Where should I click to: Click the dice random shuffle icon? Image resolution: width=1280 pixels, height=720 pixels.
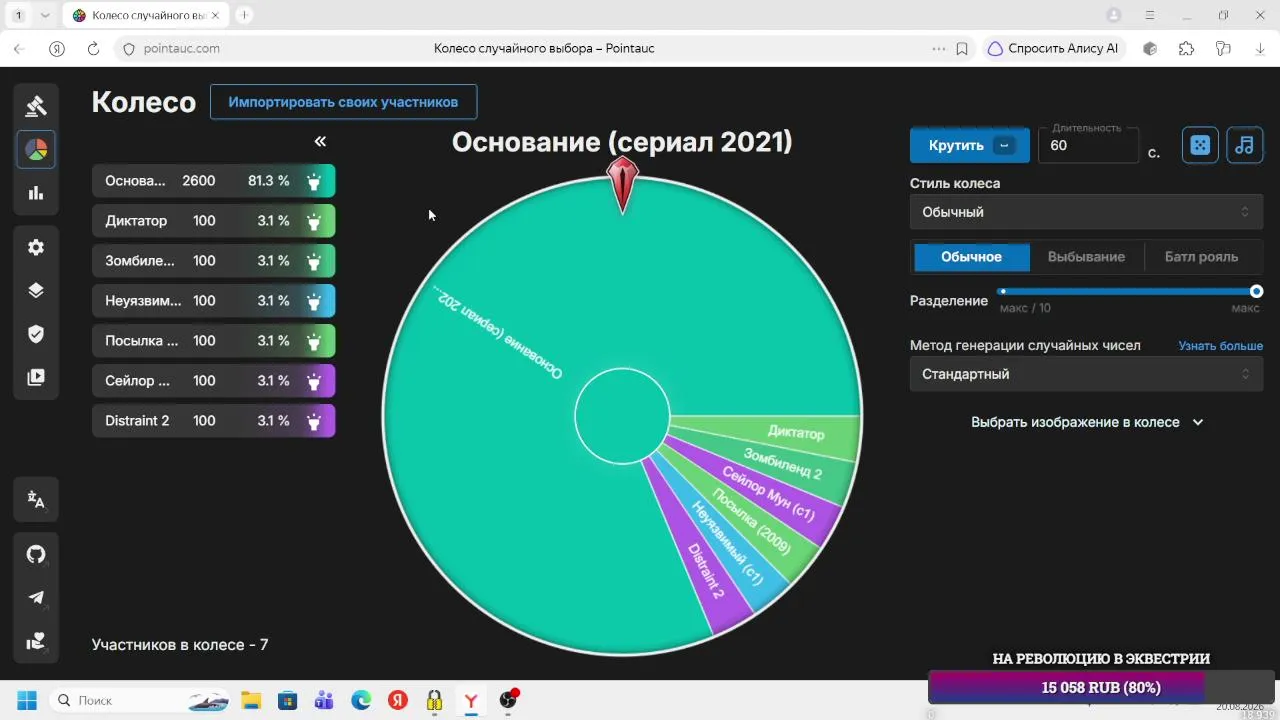coord(1200,145)
